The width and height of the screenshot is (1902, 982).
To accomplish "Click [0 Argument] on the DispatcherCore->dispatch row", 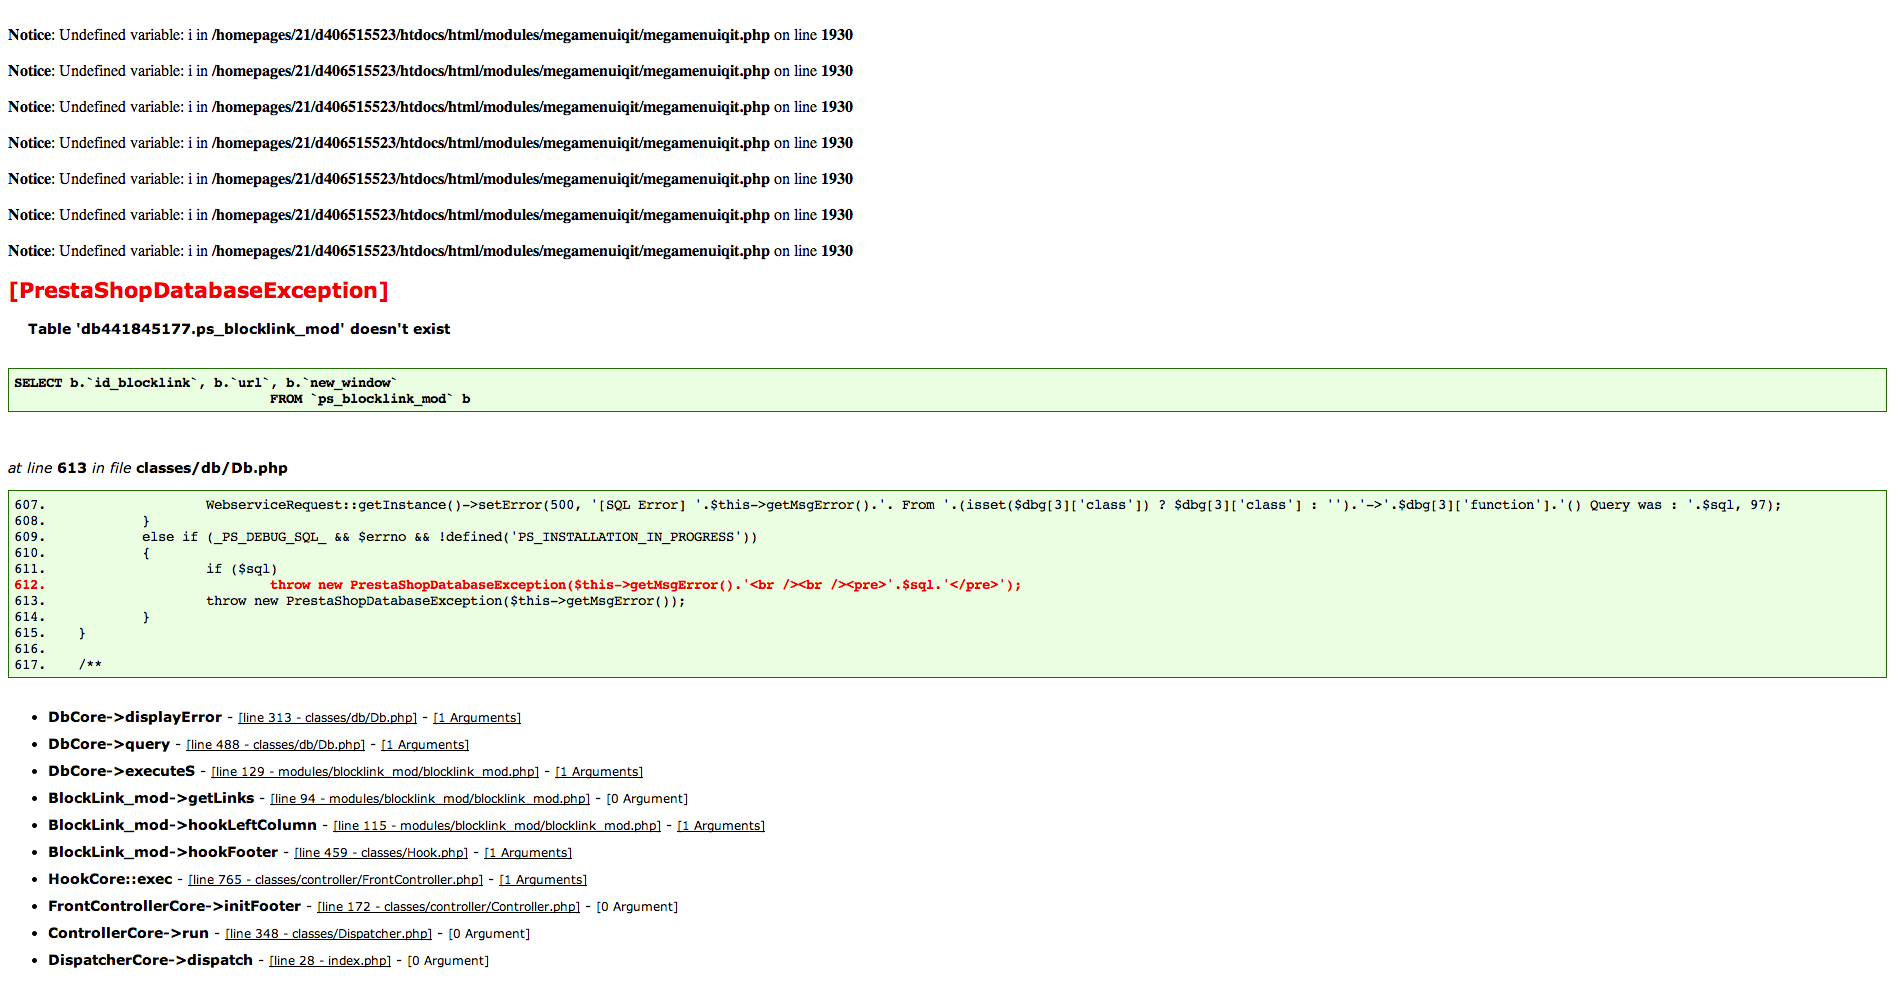I will pos(448,961).
